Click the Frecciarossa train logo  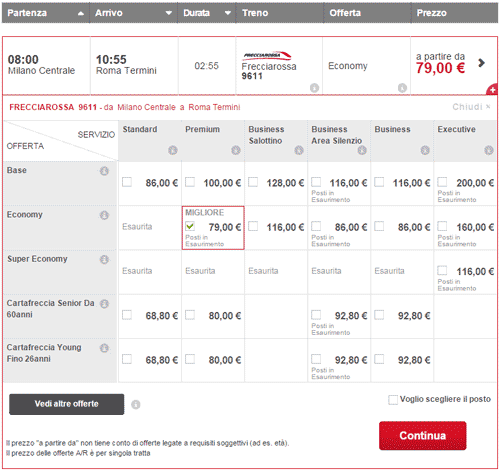pyautogui.click(x=267, y=55)
